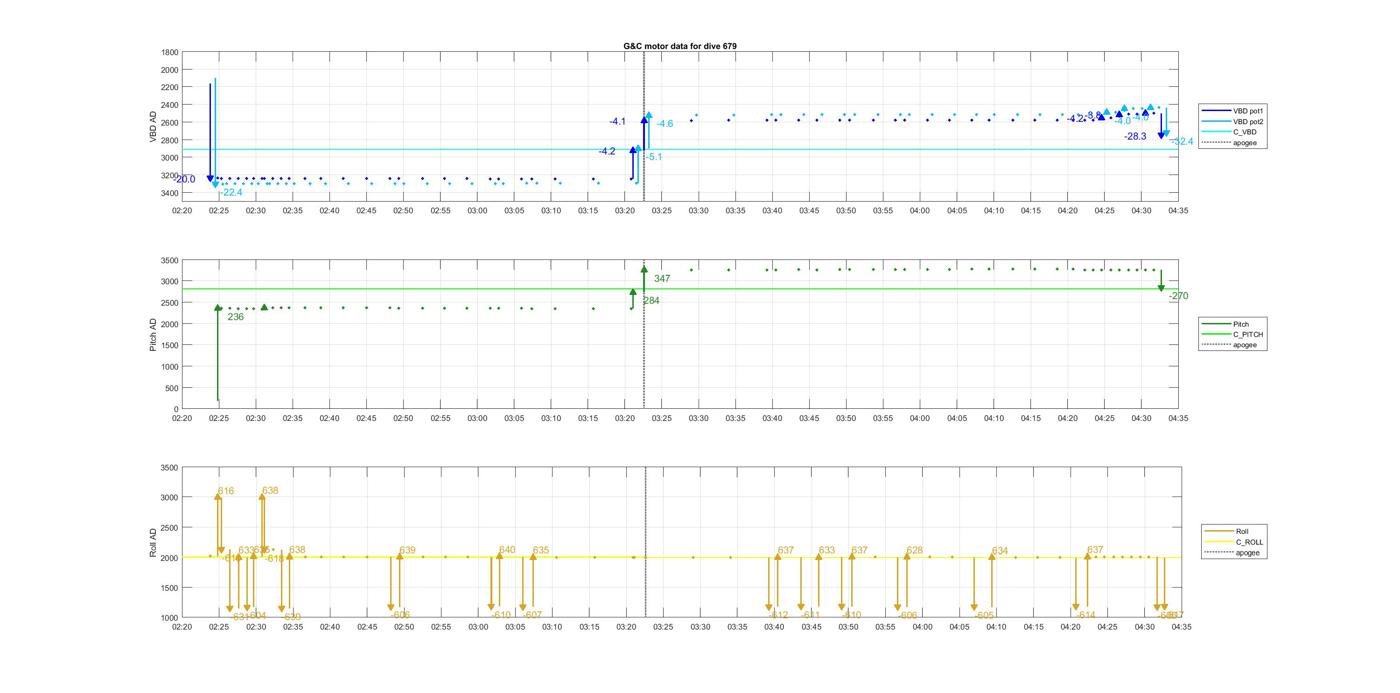Click the '-5.1' VBD data label
The height and width of the screenshot is (693, 1400).
pos(654,157)
